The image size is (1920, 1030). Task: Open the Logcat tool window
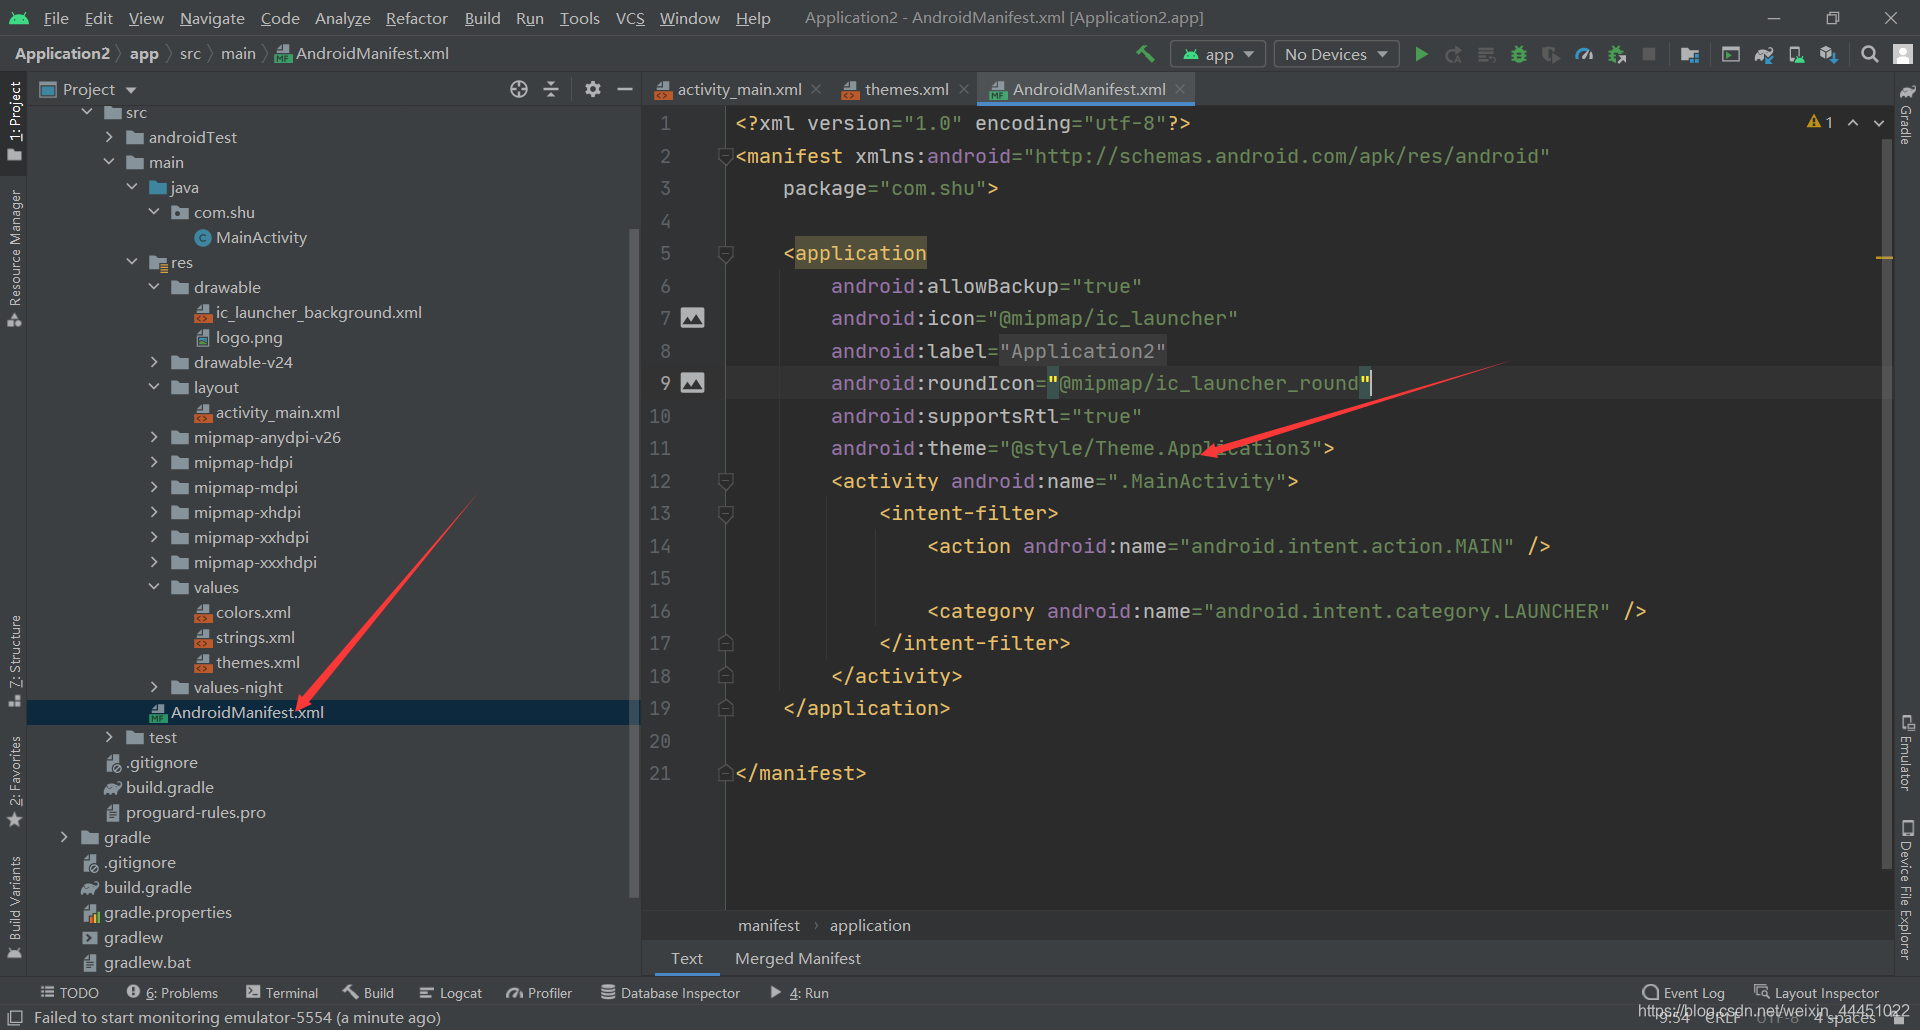click(x=451, y=993)
